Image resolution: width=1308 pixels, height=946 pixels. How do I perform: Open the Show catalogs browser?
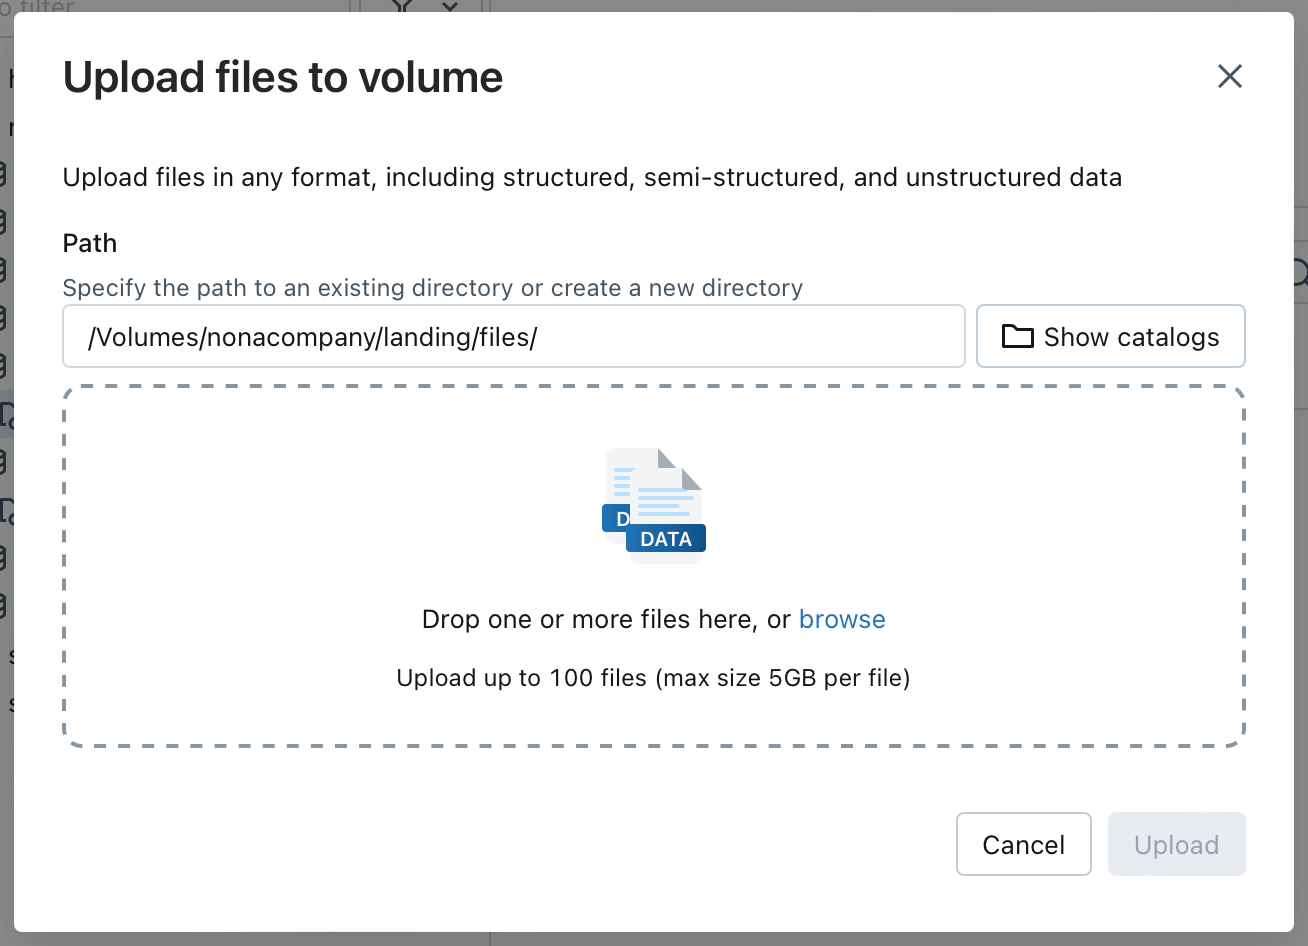pyautogui.click(x=1110, y=337)
